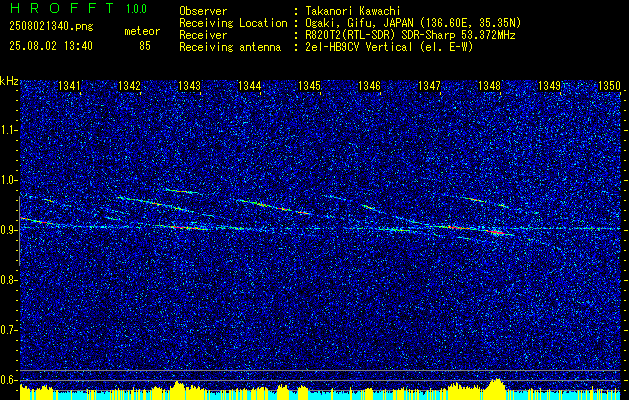
Task: Click the 0.8 frequency axis label
Action: pyautogui.click(x=8, y=280)
